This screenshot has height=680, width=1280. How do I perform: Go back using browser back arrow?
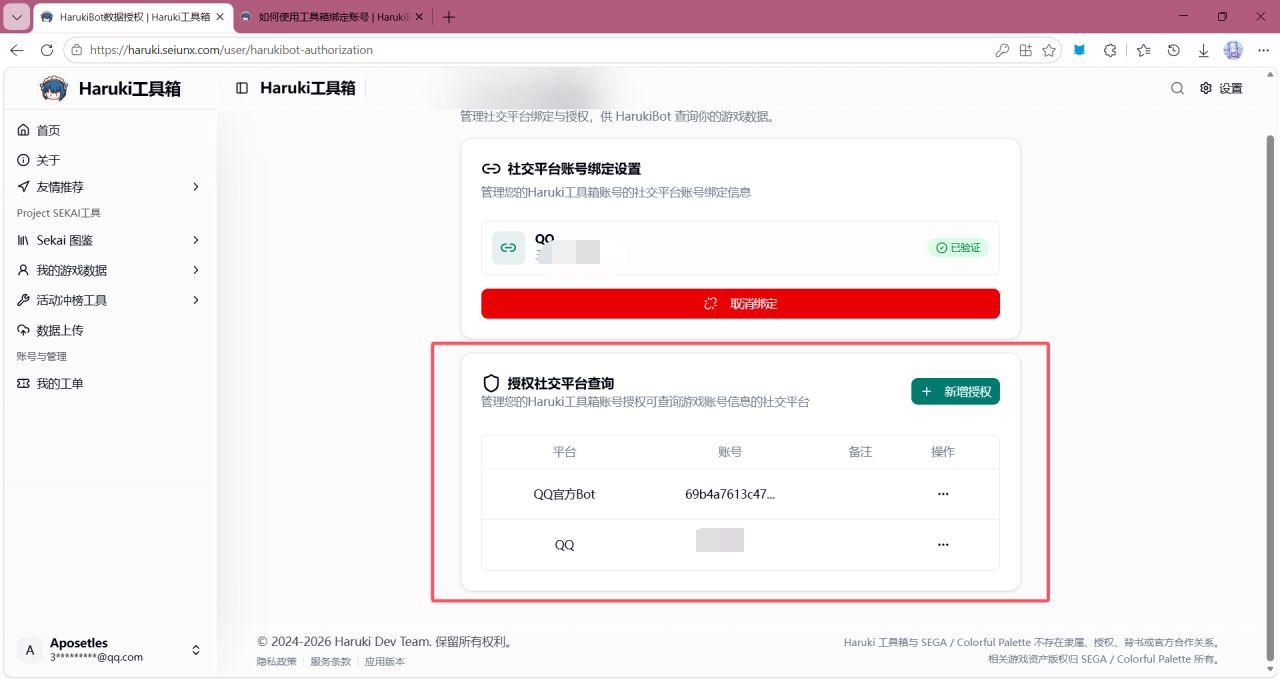click(x=17, y=50)
